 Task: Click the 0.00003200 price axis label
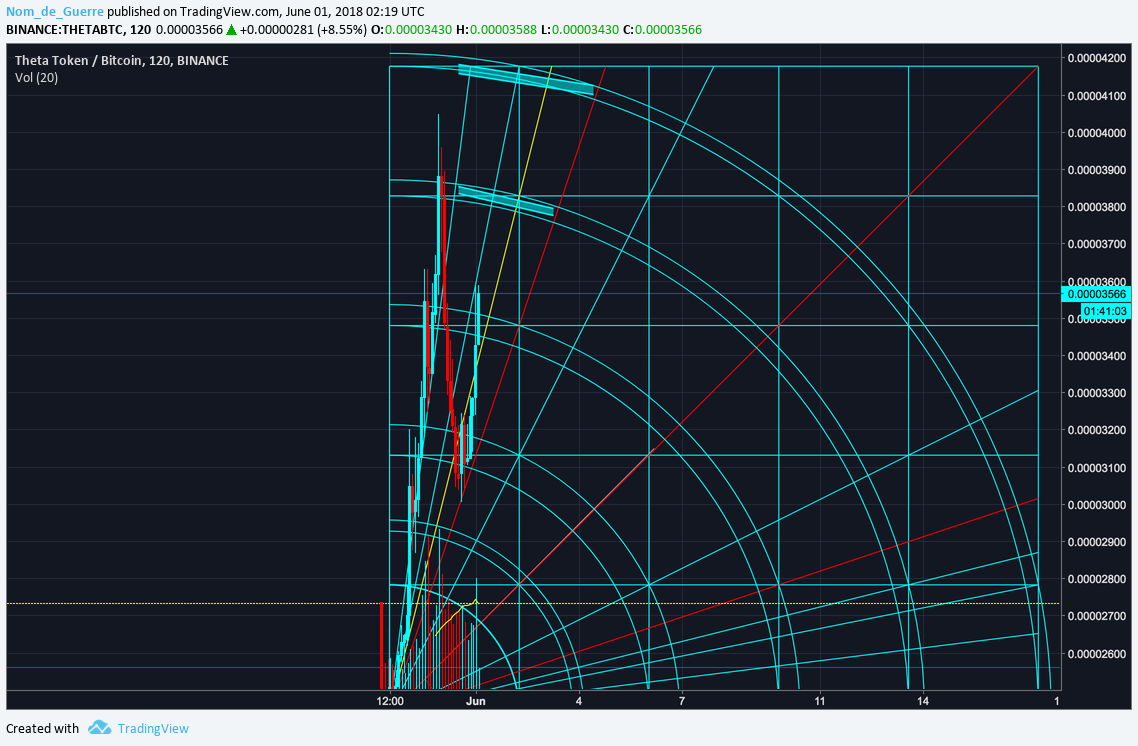pos(1097,430)
